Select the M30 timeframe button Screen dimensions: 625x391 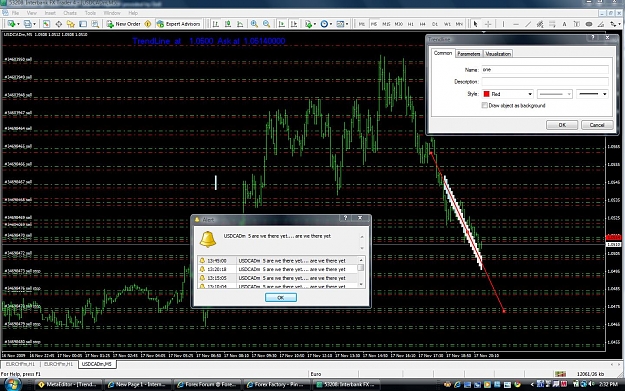coord(399,24)
